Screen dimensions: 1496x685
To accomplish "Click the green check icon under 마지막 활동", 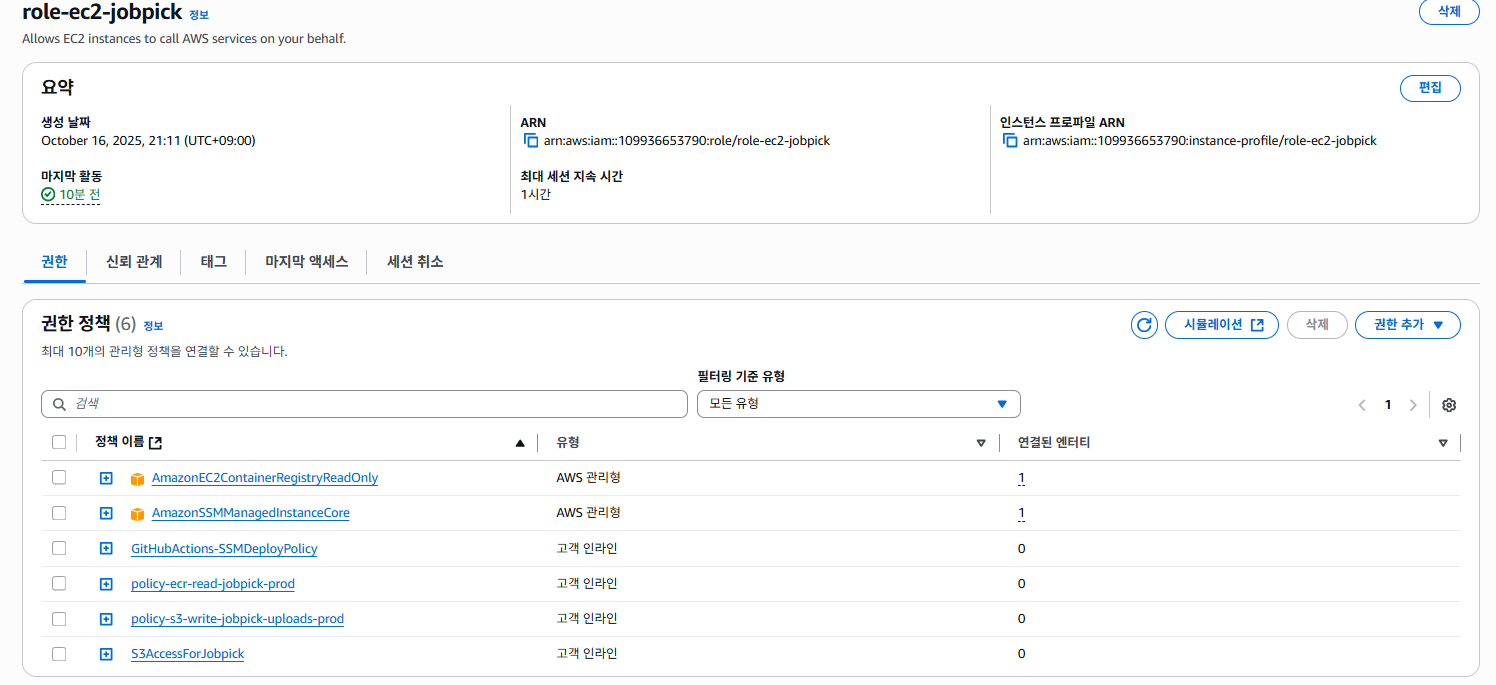I will 48,195.
